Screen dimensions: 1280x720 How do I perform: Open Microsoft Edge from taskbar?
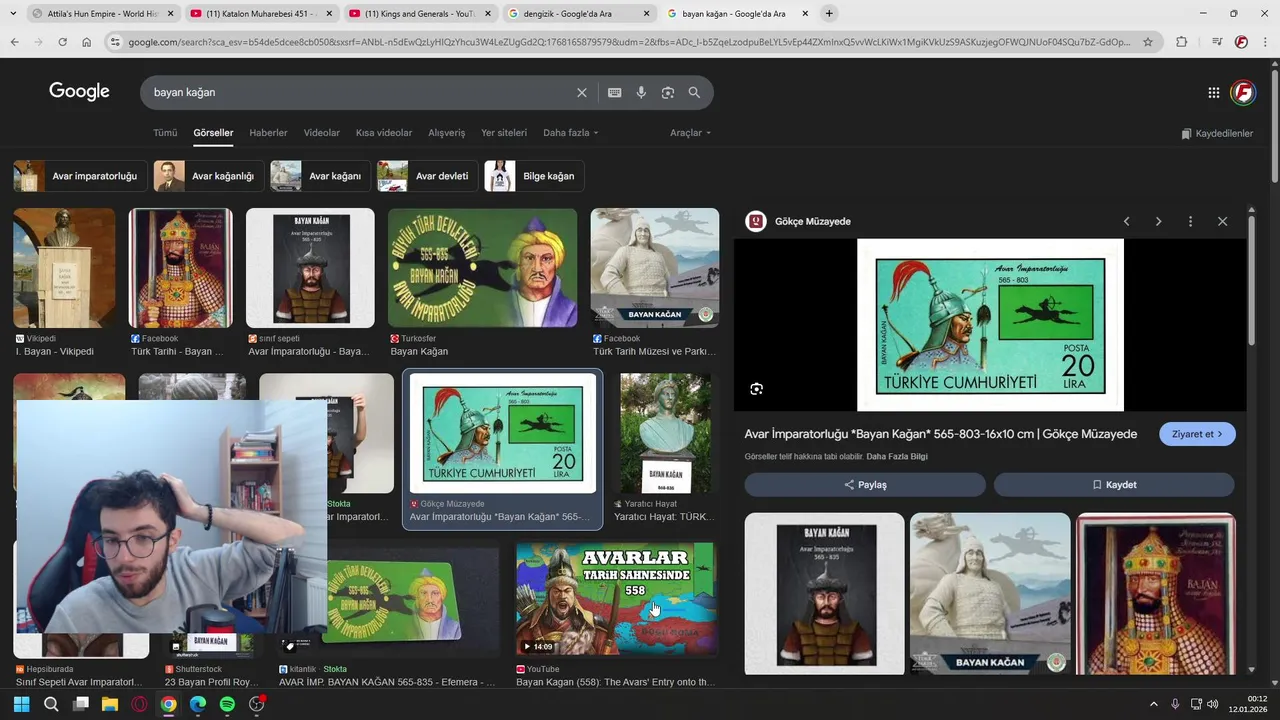198,704
